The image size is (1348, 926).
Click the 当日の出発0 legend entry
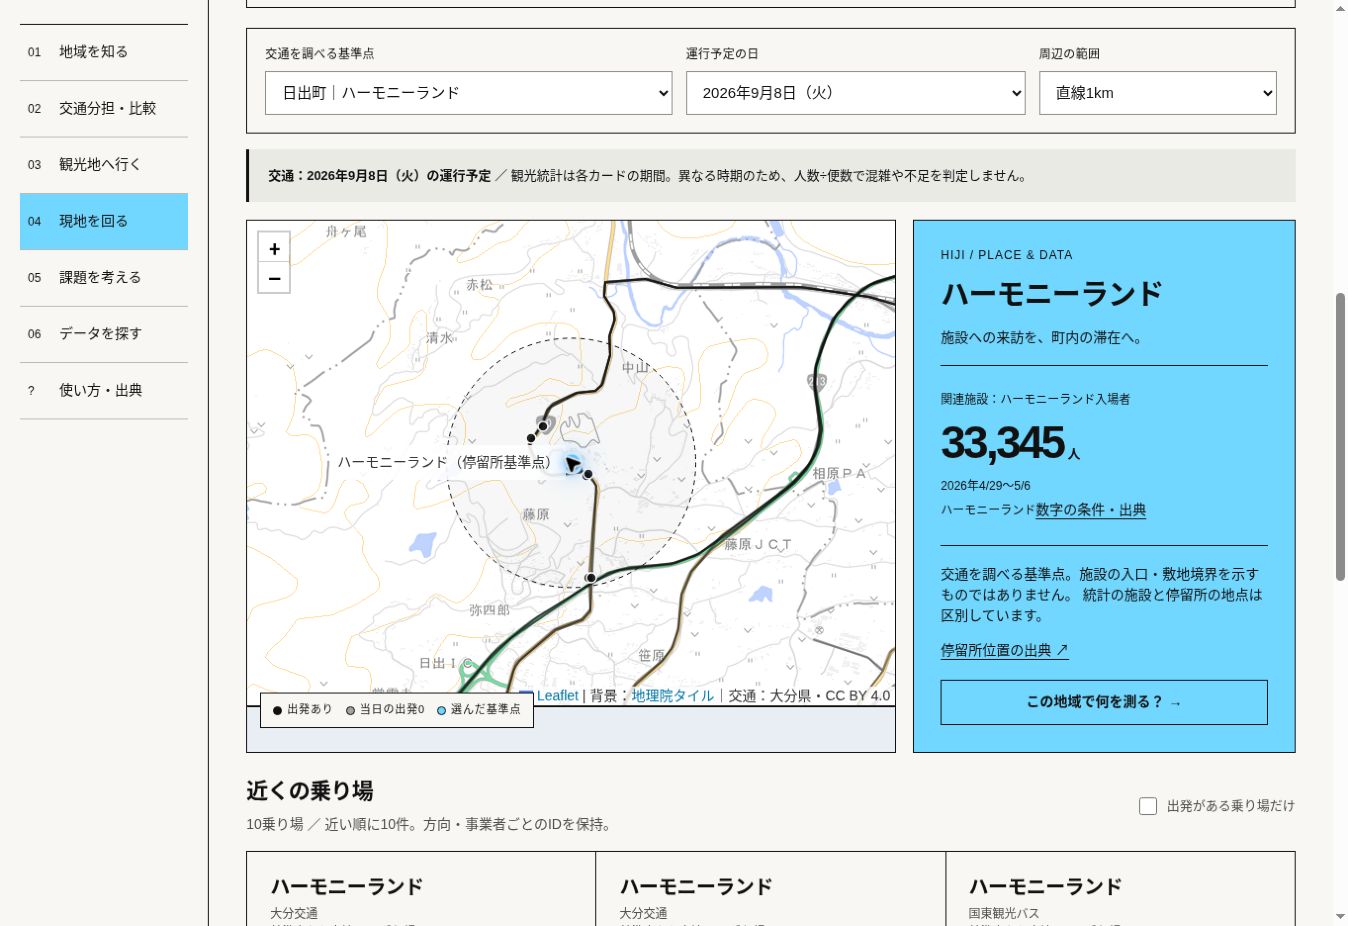pos(385,710)
